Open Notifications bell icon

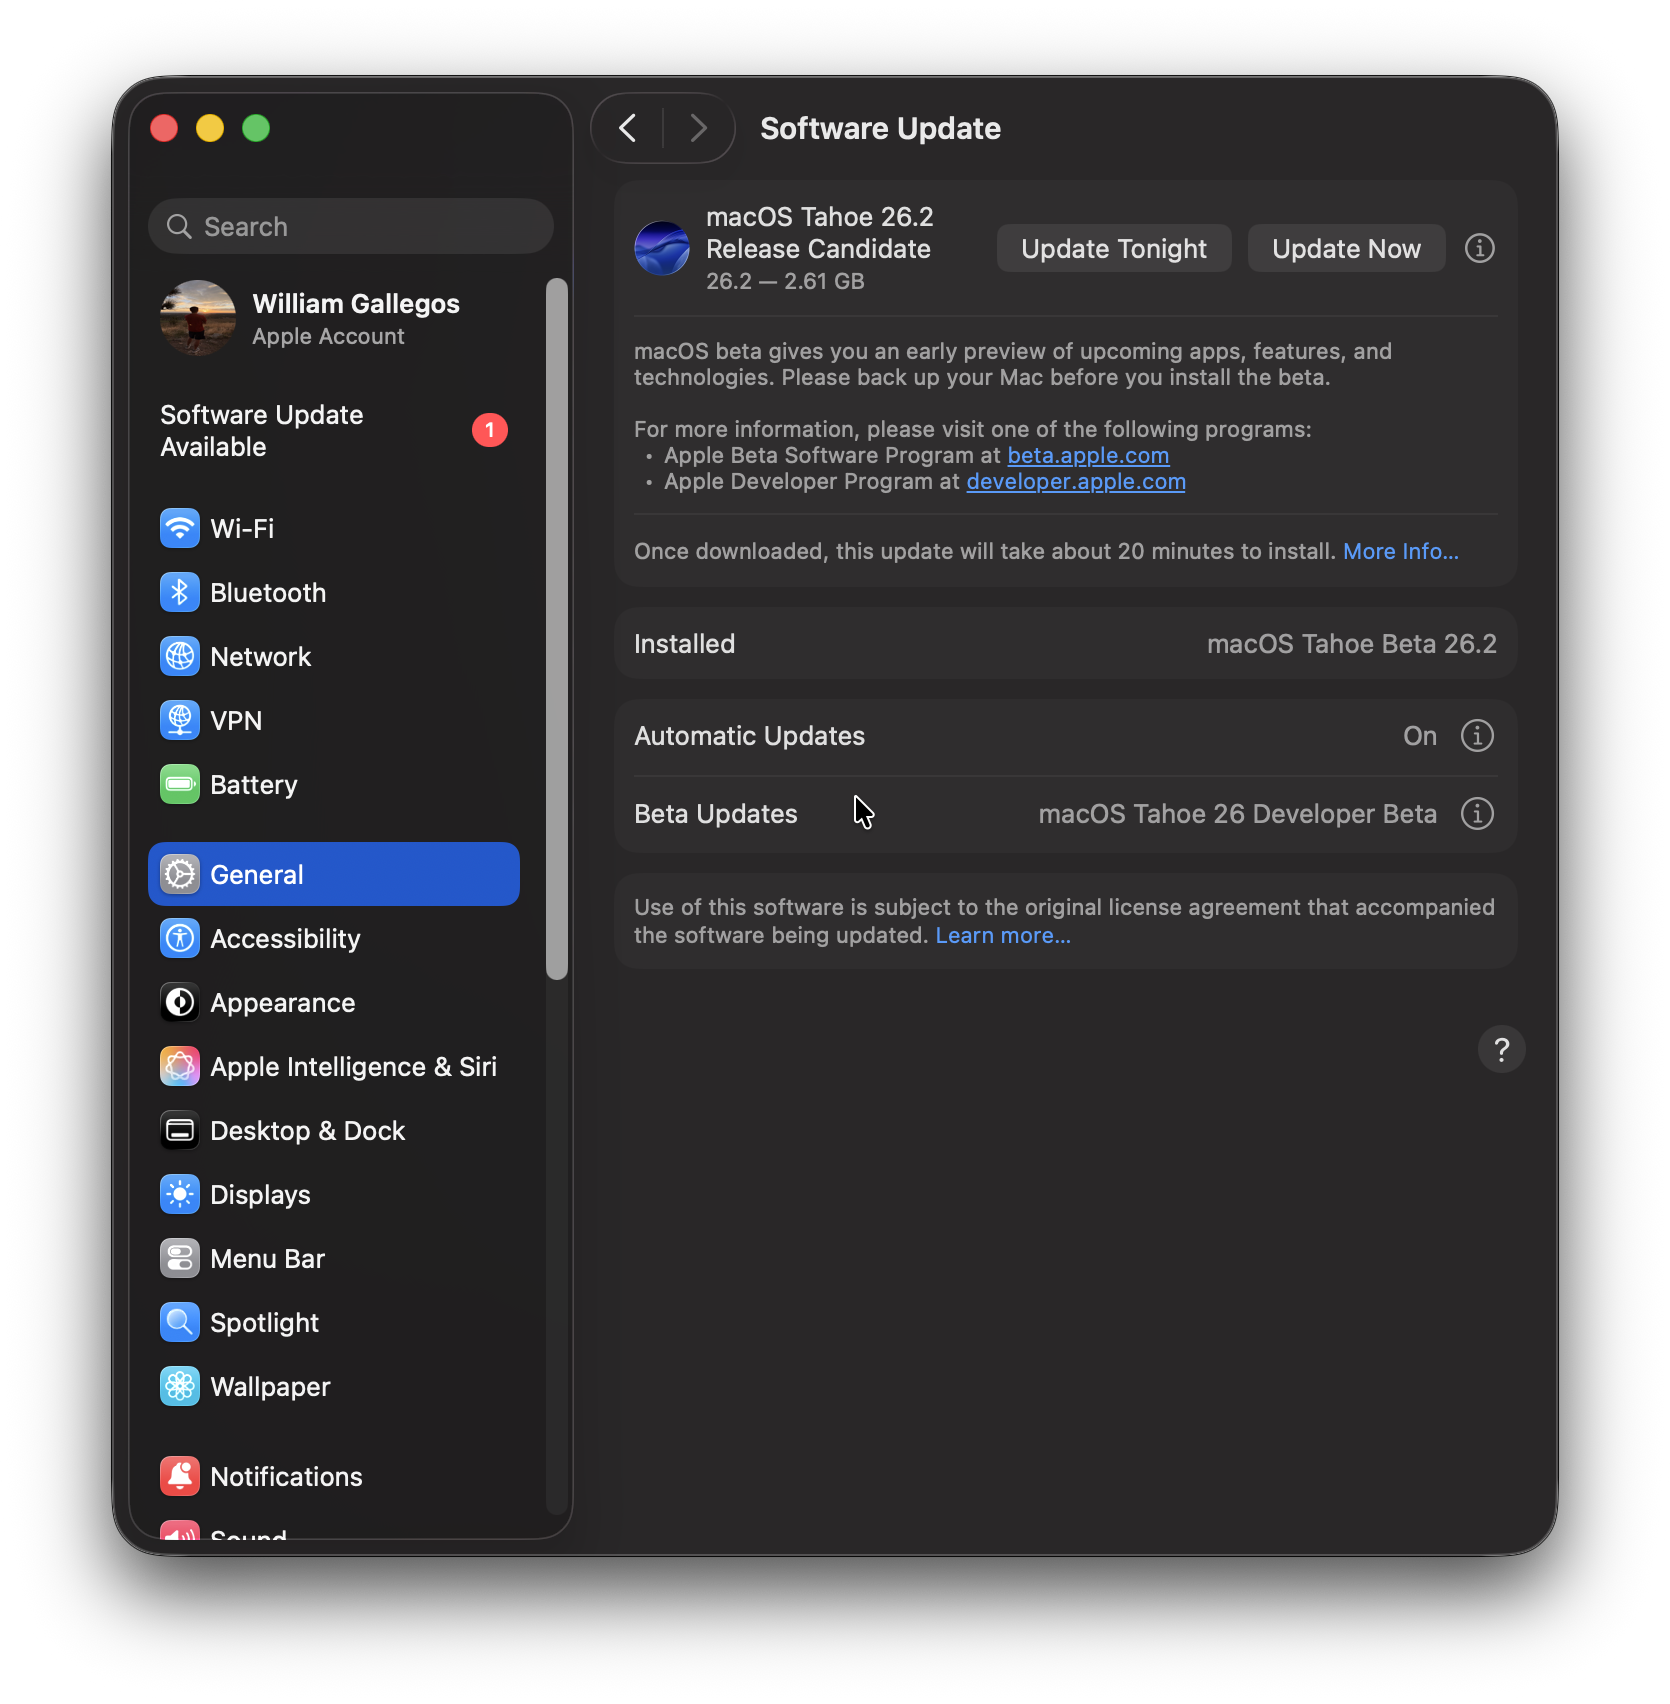(x=180, y=1476)
